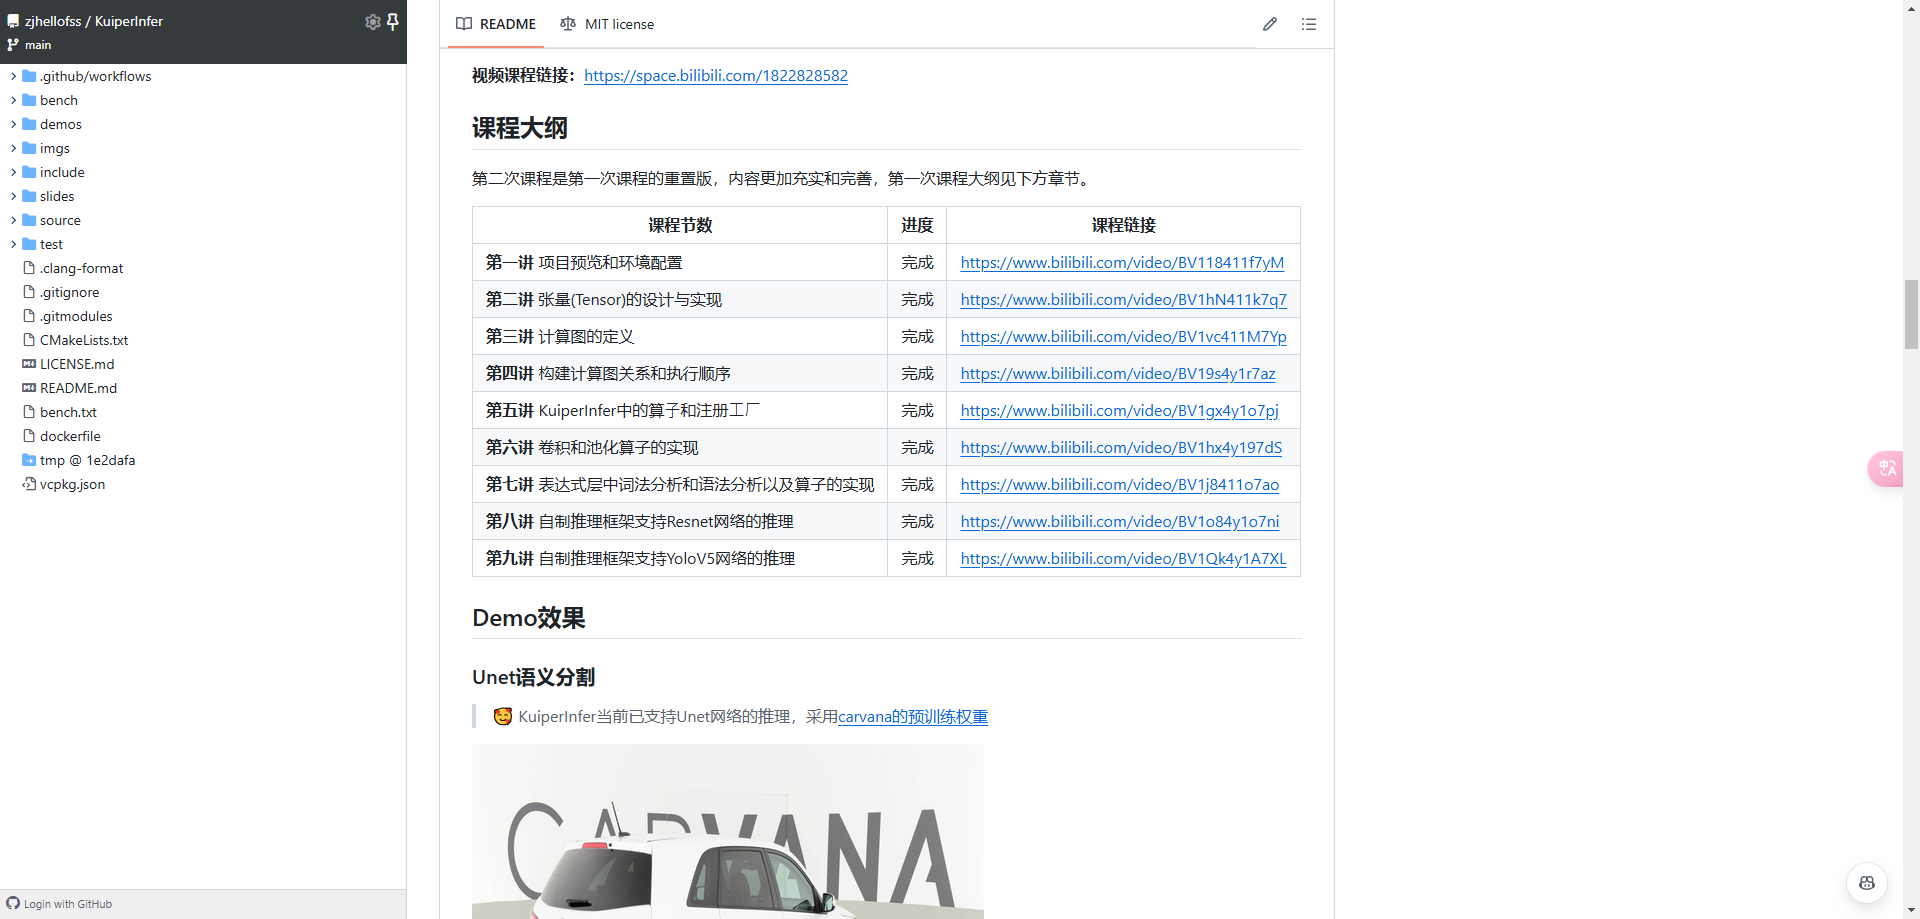The width and height of the screenshot is (1920, 919).
Task: Open README.md in the file tree
Action: (x=78, y=388)
